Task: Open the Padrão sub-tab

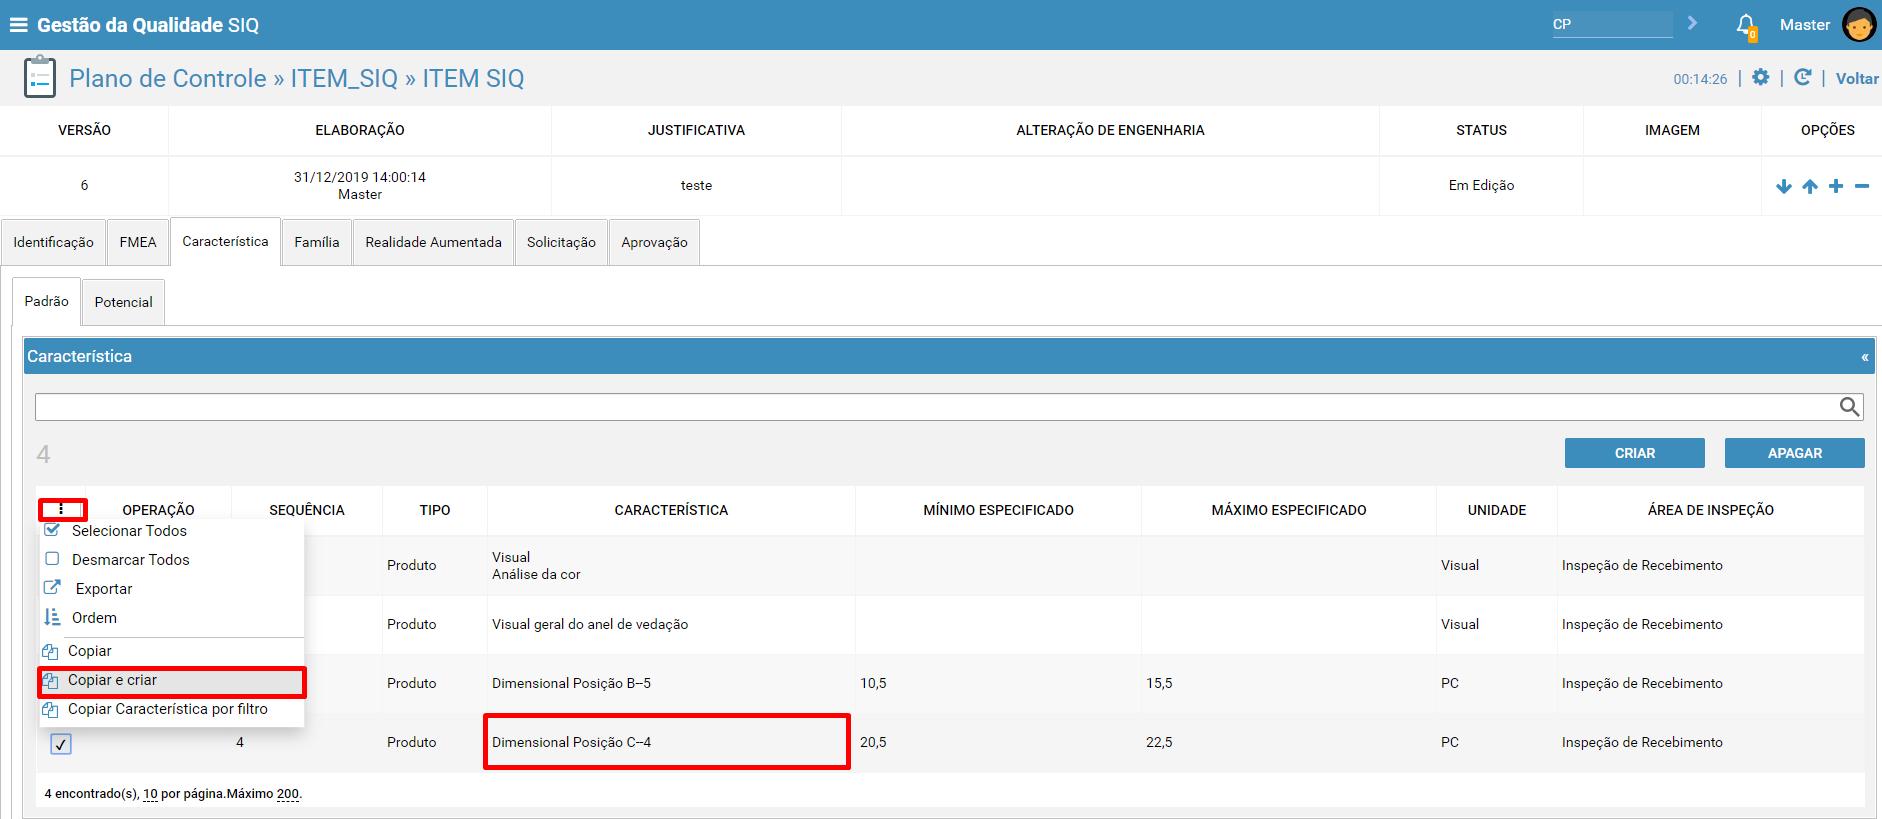Action: (47, 301)
